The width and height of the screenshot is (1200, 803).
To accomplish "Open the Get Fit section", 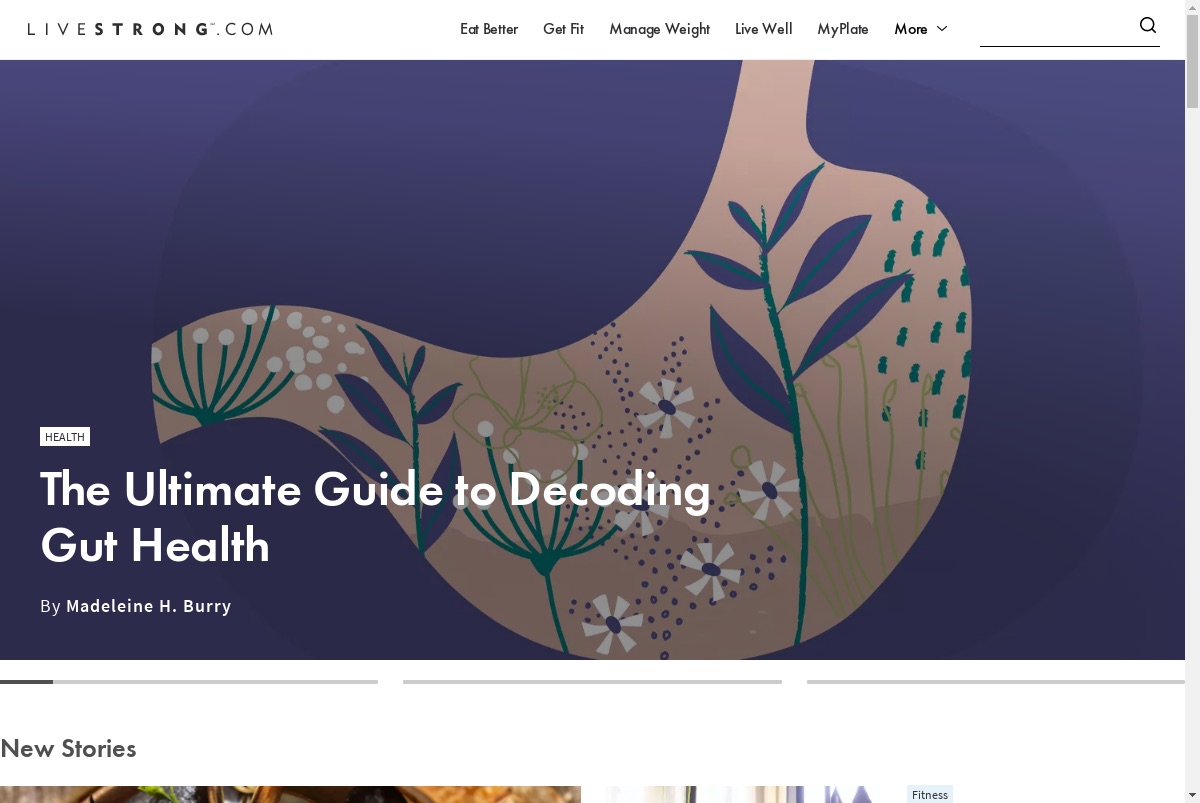I will (x=563, y=29).
